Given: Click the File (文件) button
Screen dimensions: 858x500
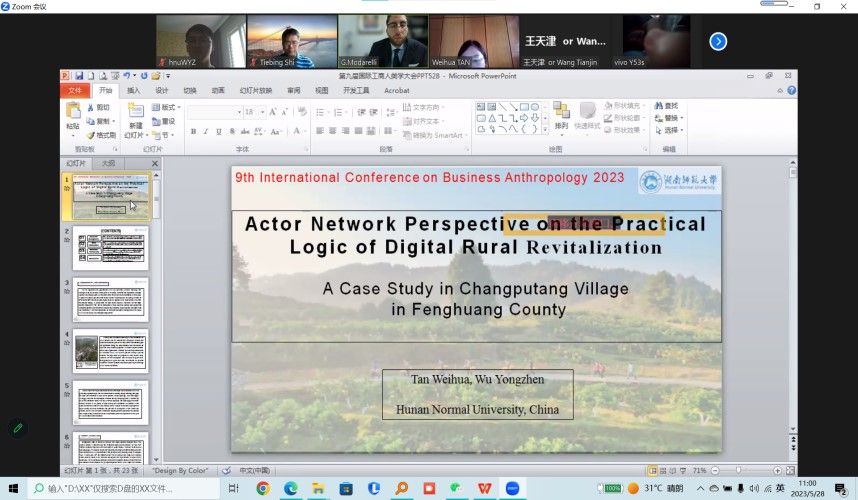Looking at the screenshot, I should click(x=74, y=90).
